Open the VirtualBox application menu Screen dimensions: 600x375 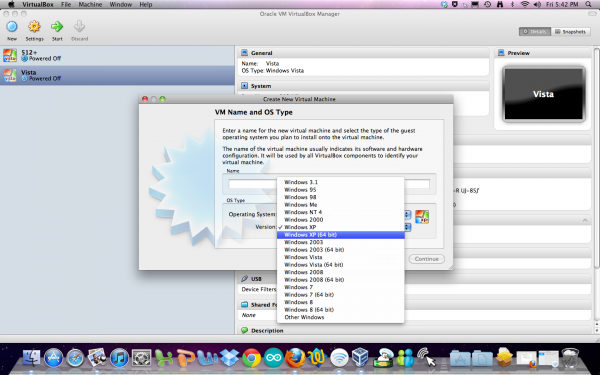(x=38, y=4)
